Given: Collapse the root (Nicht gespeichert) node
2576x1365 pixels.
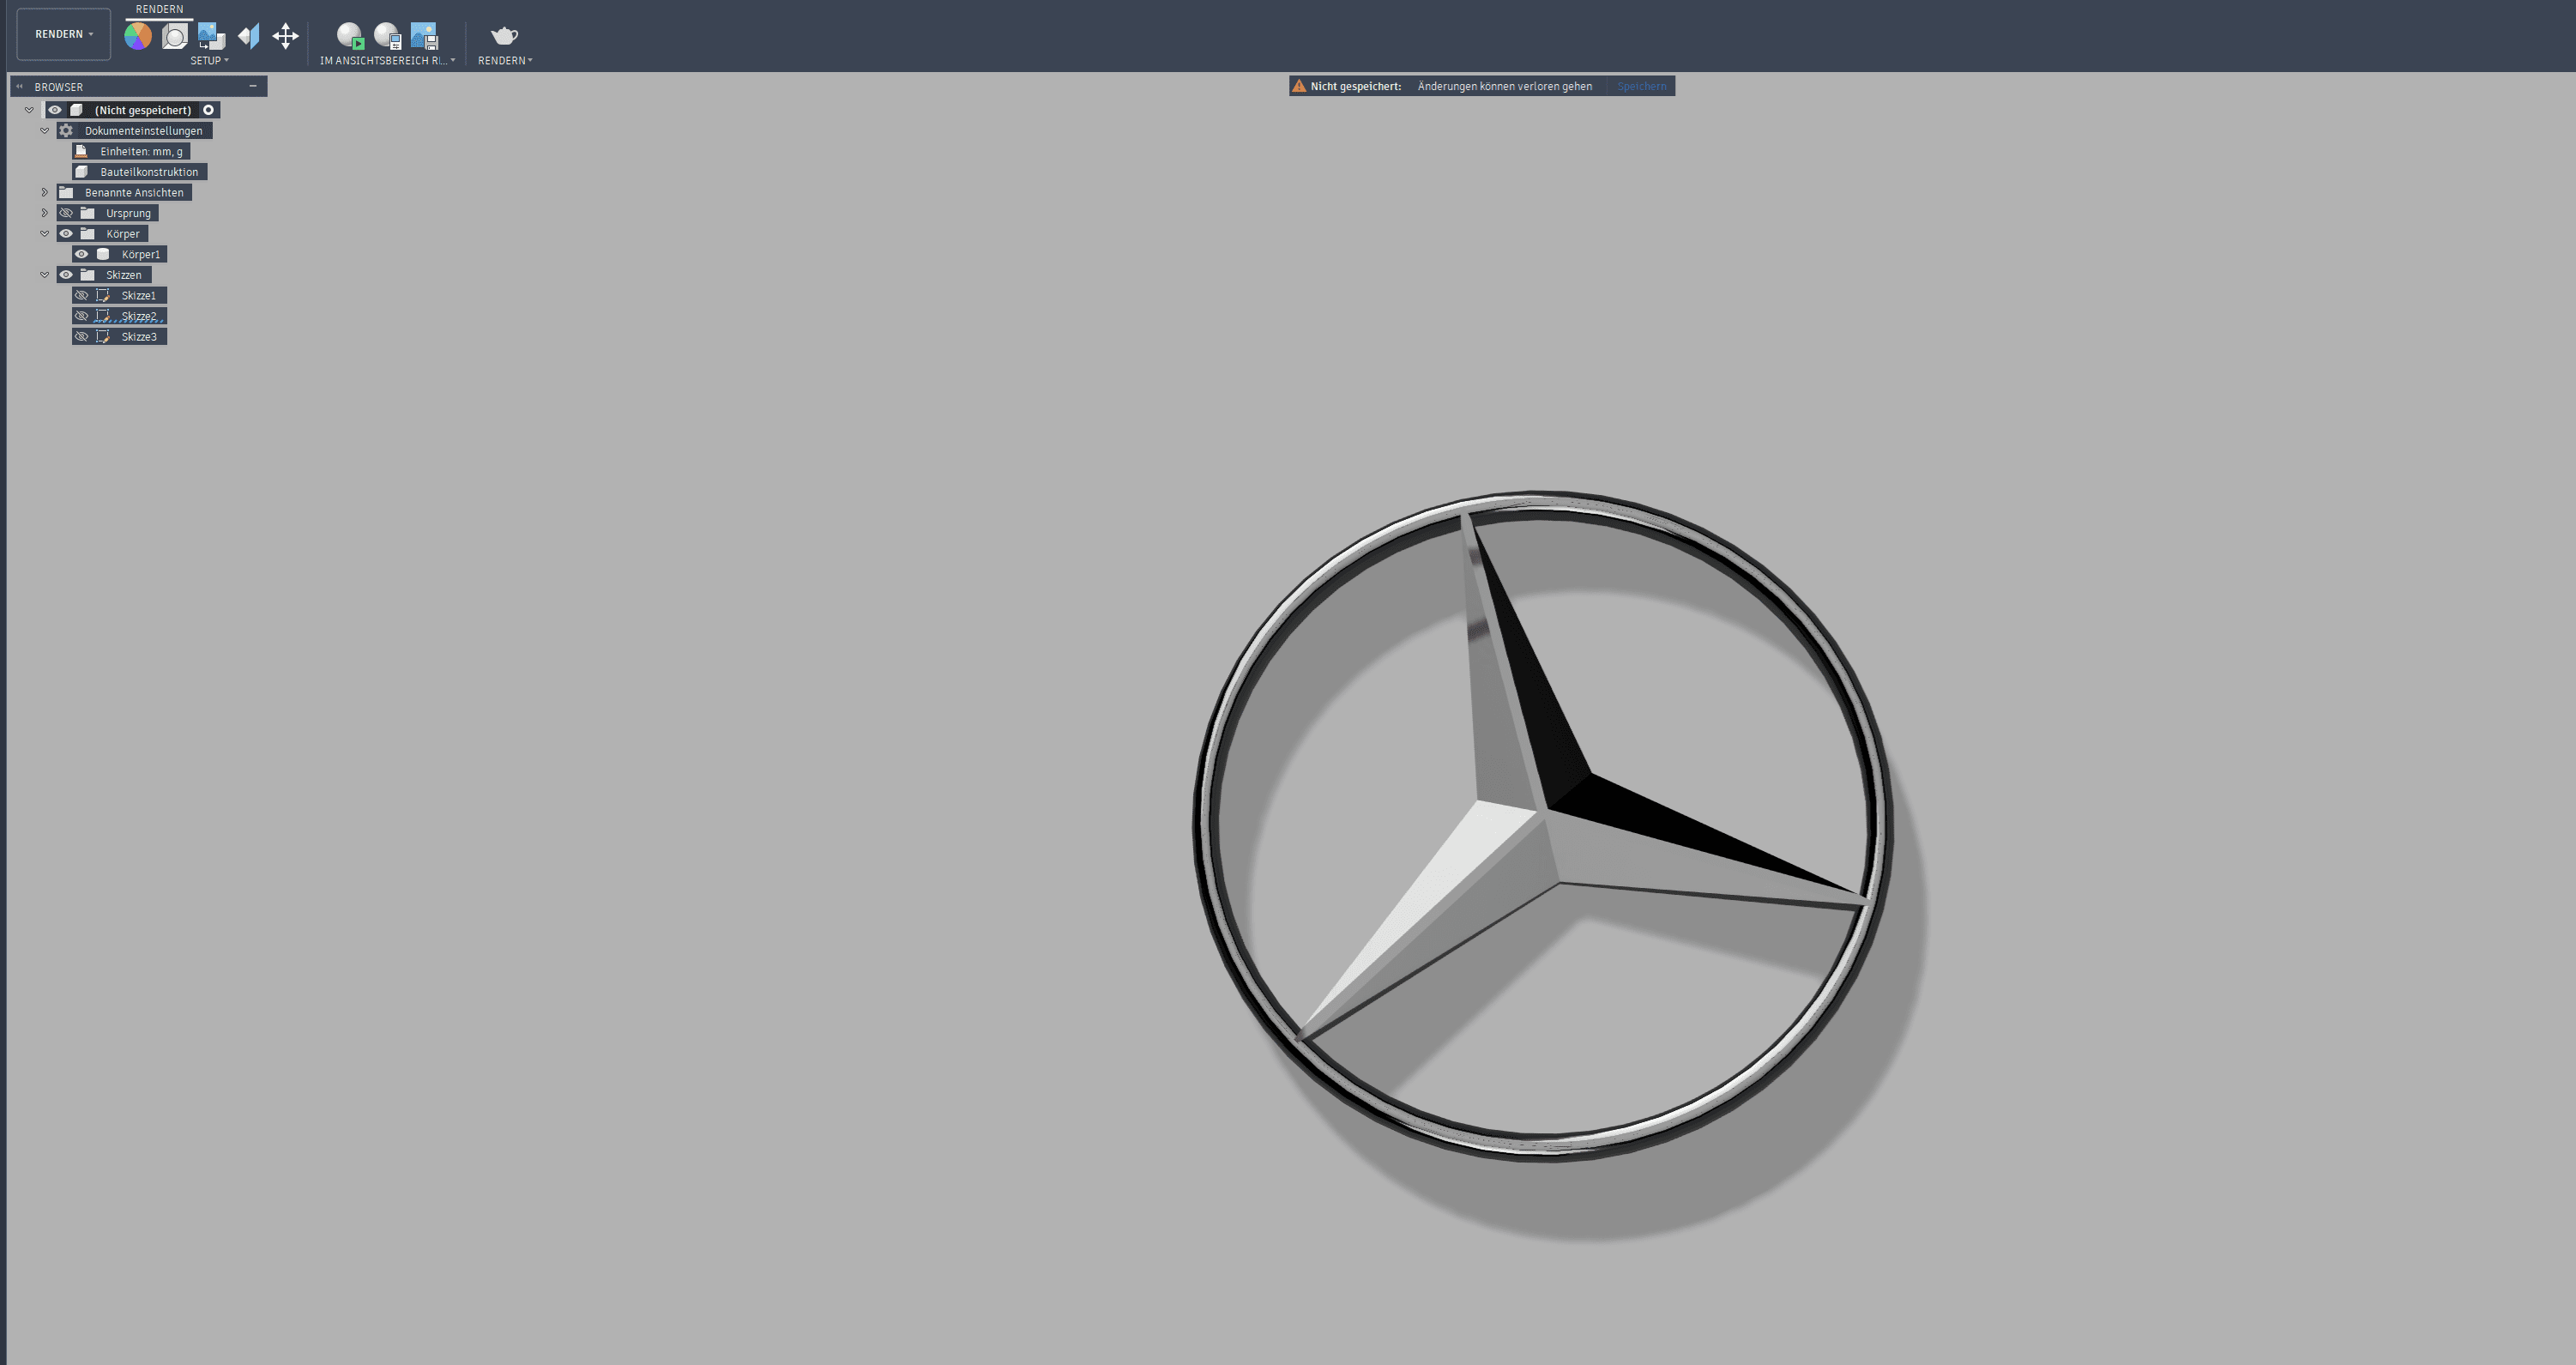Looking at the screenshot, I should (x=29, y=110).
